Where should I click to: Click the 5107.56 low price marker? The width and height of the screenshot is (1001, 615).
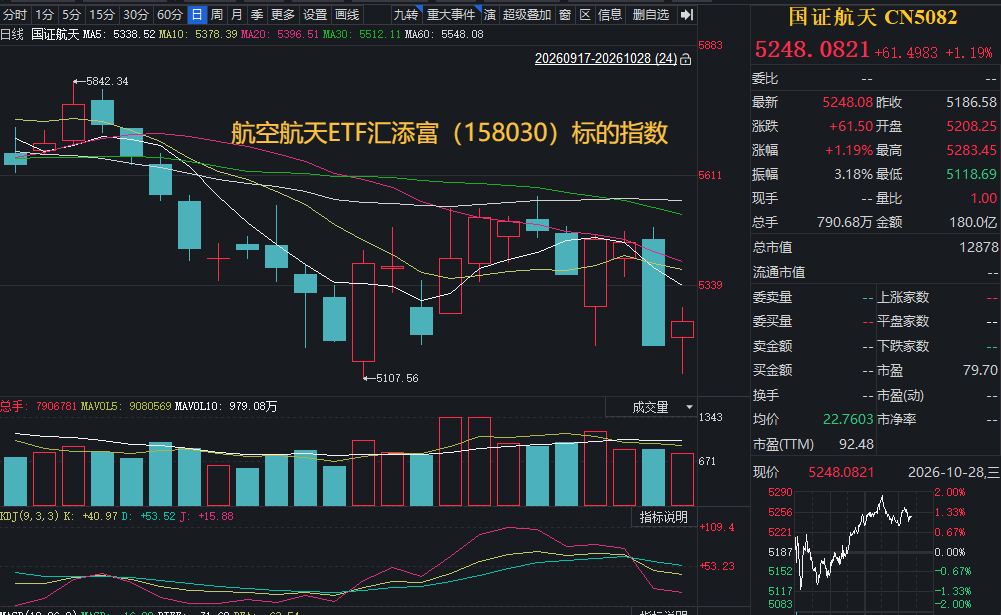coord(391,379)
